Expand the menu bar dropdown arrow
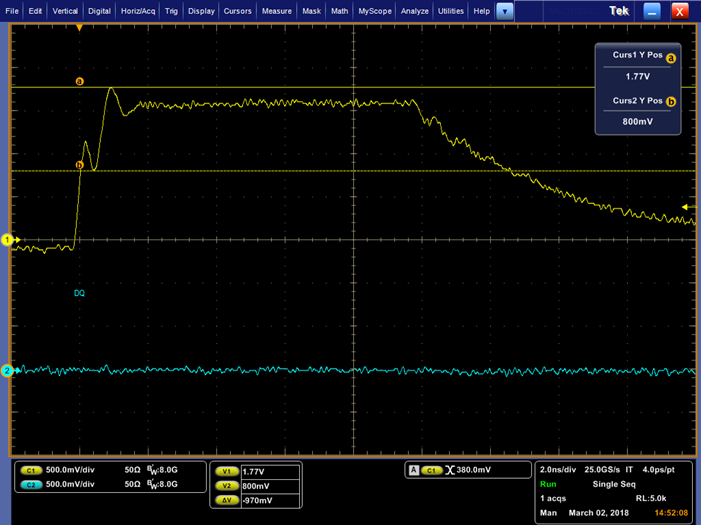The width and height of the screenshot is (701, 525). point(505,12)
